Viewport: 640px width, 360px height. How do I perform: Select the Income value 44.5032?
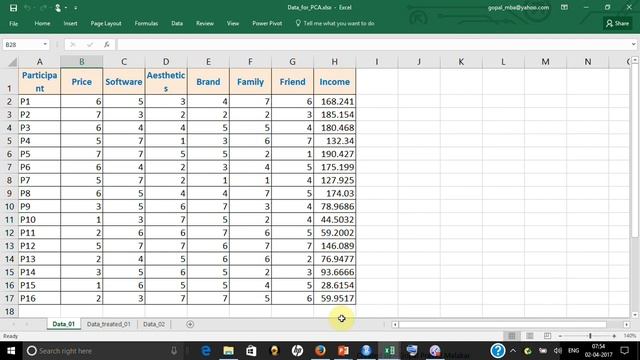click(x=334, y=220)
